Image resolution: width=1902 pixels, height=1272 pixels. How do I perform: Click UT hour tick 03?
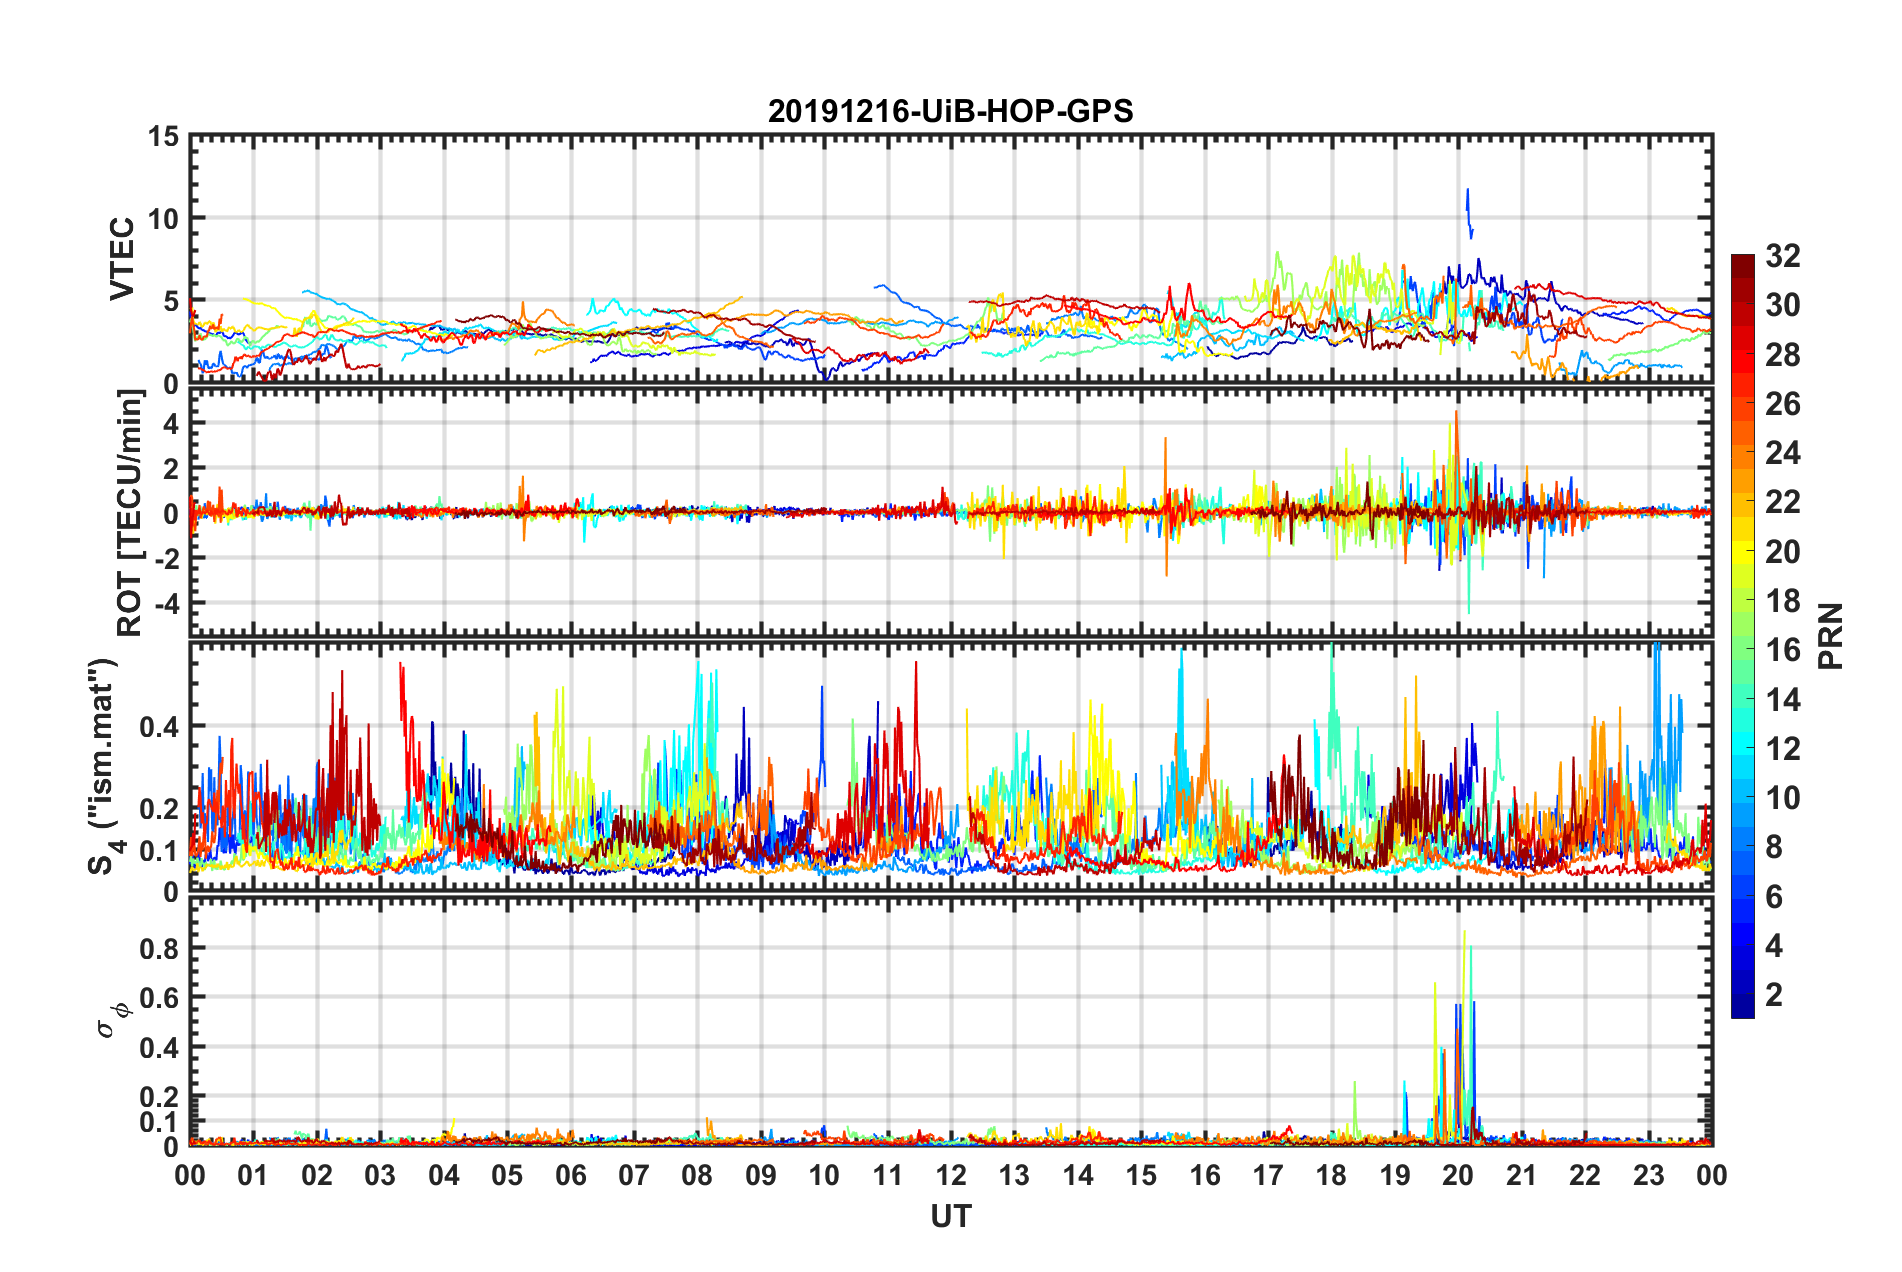(380, 1175)
